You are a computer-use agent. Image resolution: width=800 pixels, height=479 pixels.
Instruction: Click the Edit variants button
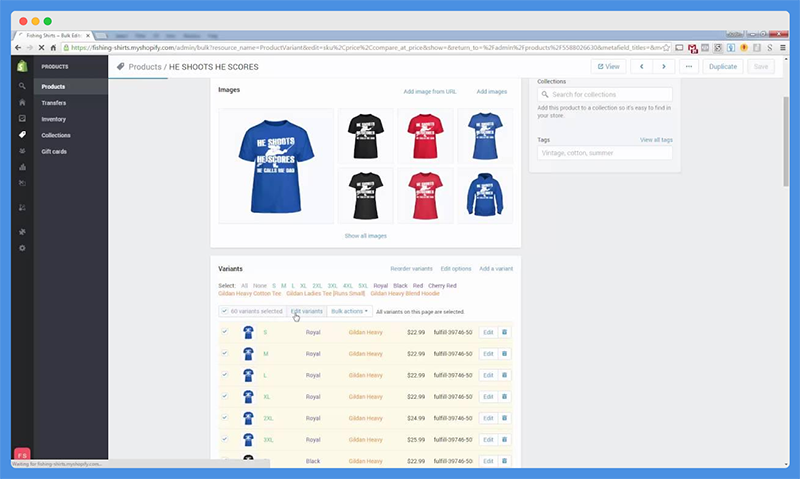click(x=307, y=311)
